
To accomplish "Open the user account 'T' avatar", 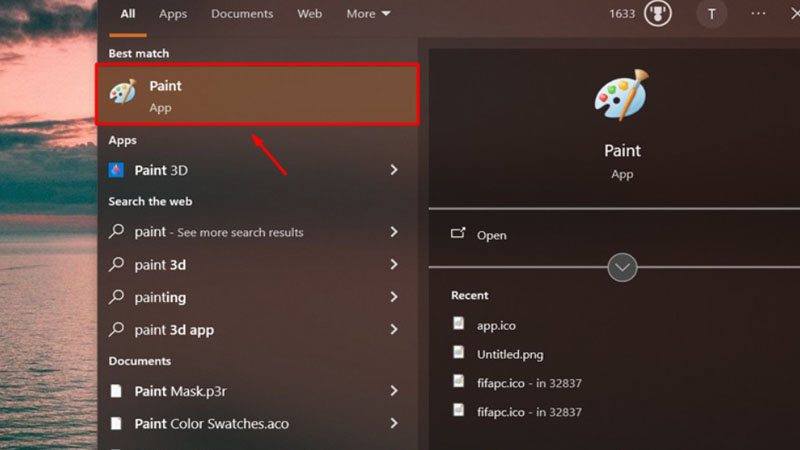I will (x=711, y=14).
